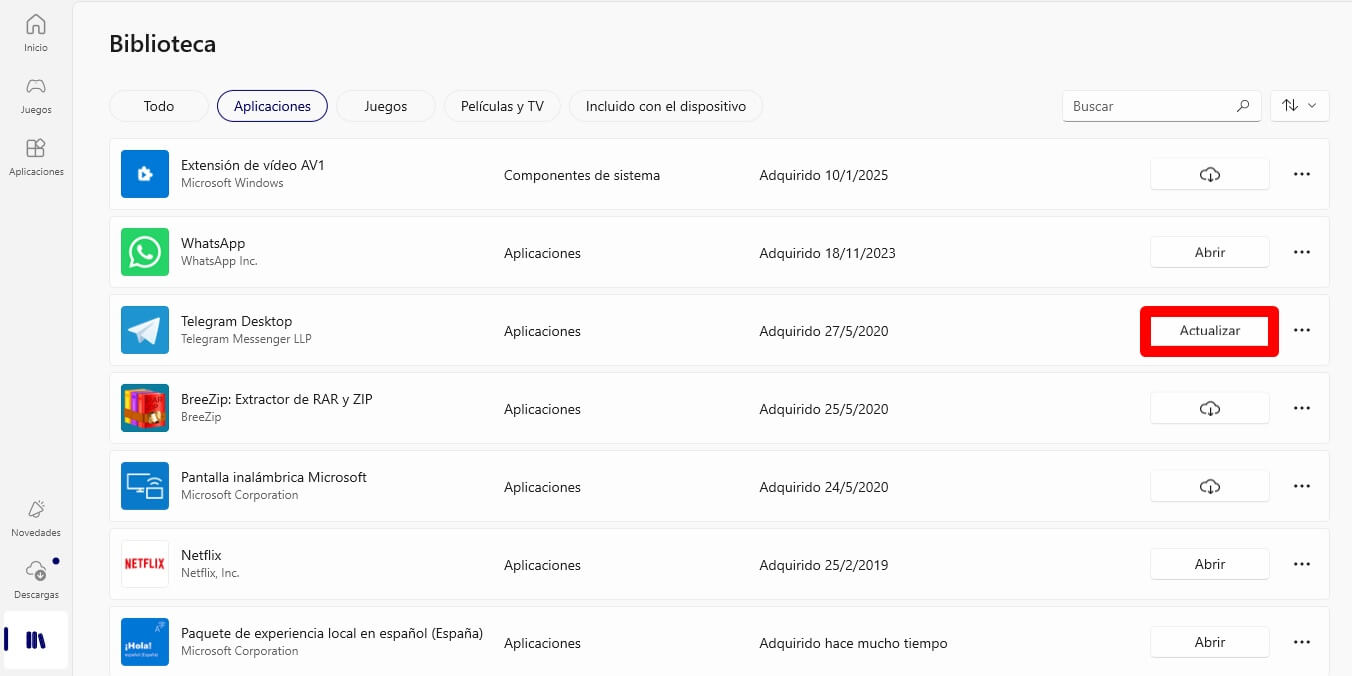Click the search magnifier icon
The image size is (1352, 676).
click(x=1243, y=105)
